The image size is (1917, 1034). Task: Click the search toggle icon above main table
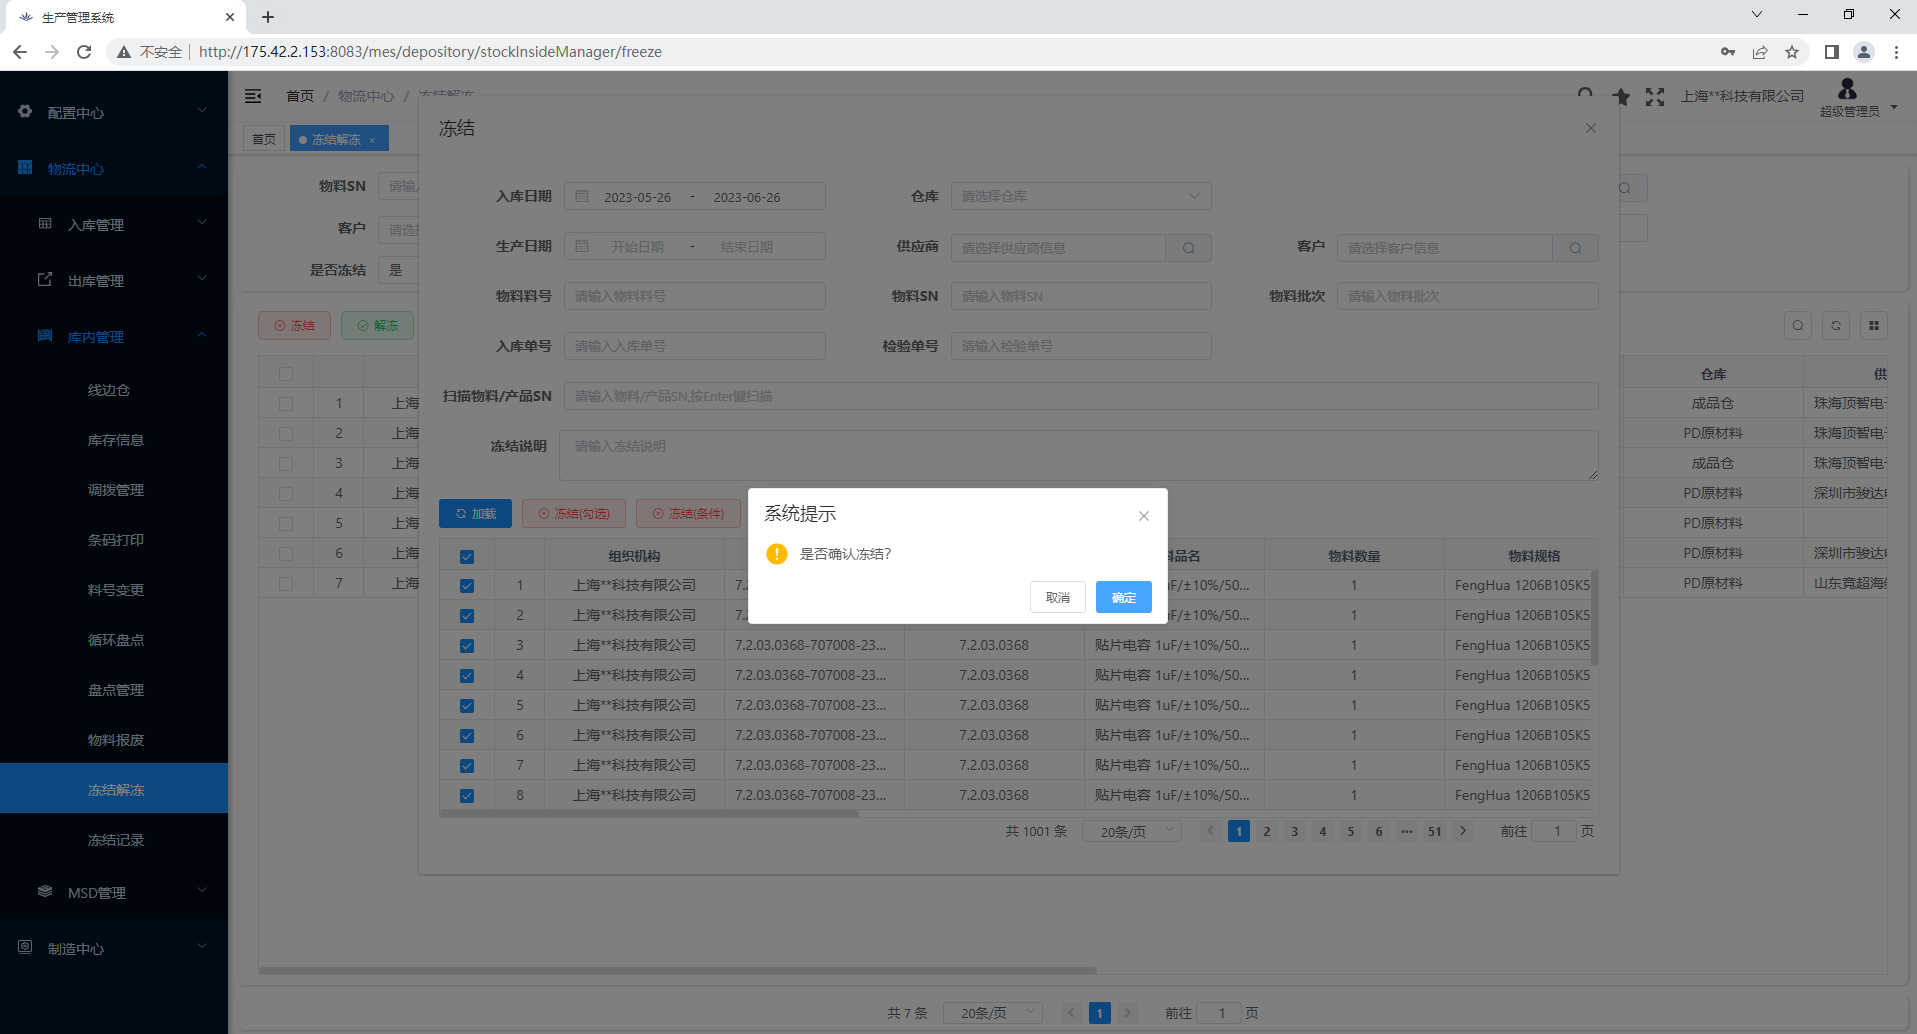pos(1798,325)
